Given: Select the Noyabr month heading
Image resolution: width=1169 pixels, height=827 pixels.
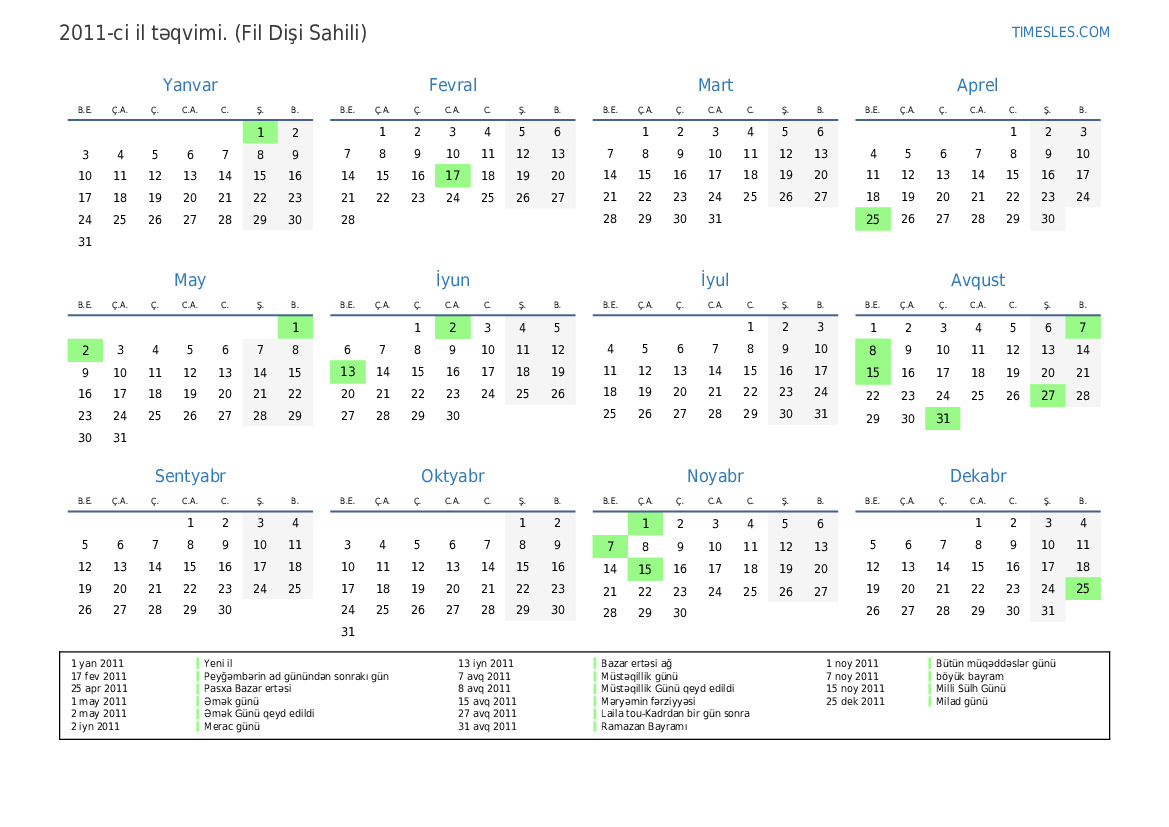Looking at the screenshot, I should pos(715,476).
